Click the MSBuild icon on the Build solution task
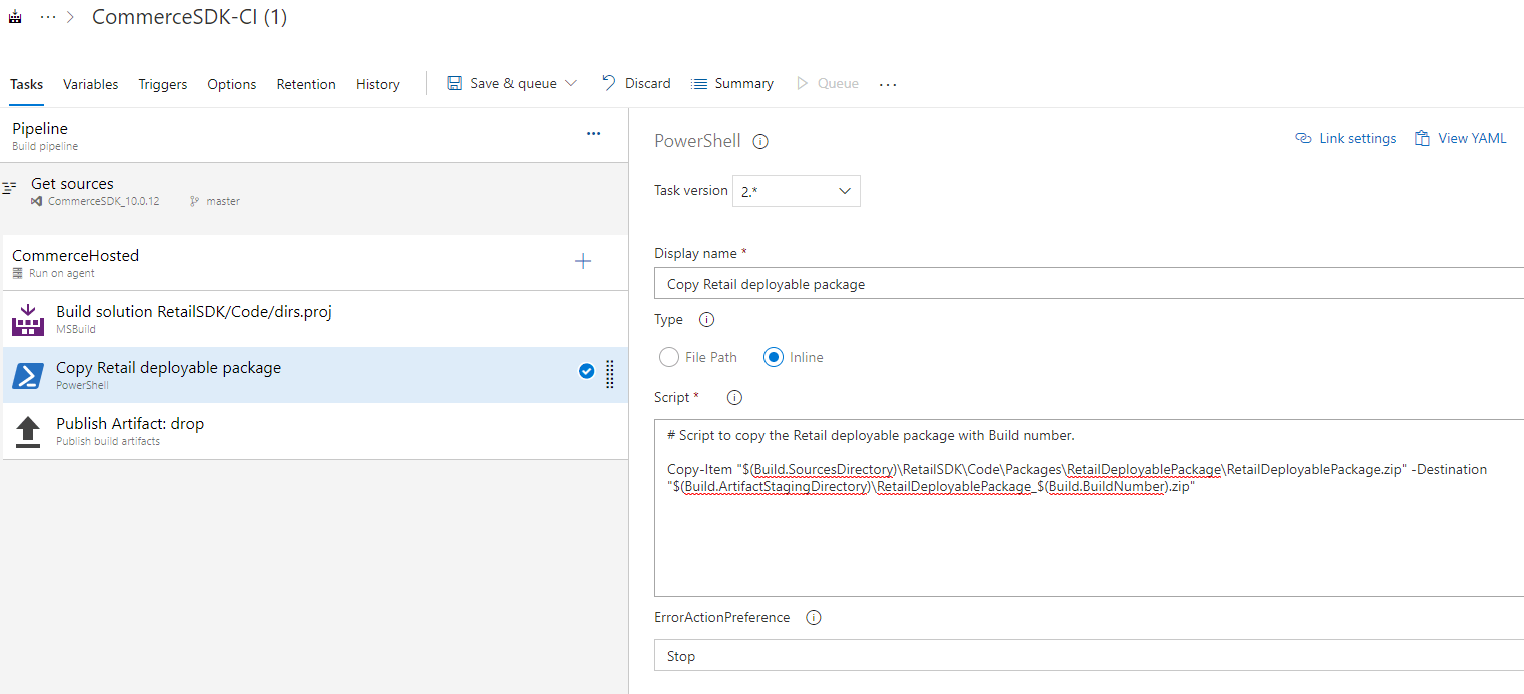 (x=27, y=318)
